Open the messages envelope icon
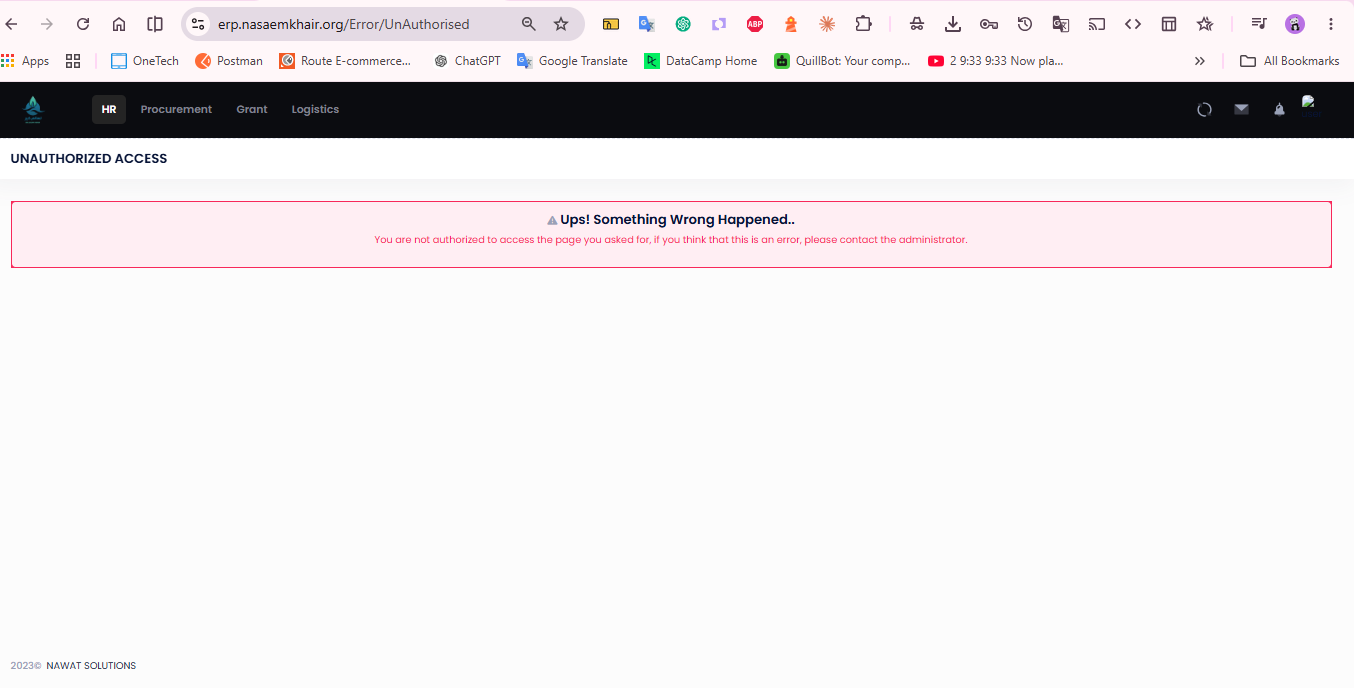Viewport: 1354px width, 688px height. click(1241, 109)
